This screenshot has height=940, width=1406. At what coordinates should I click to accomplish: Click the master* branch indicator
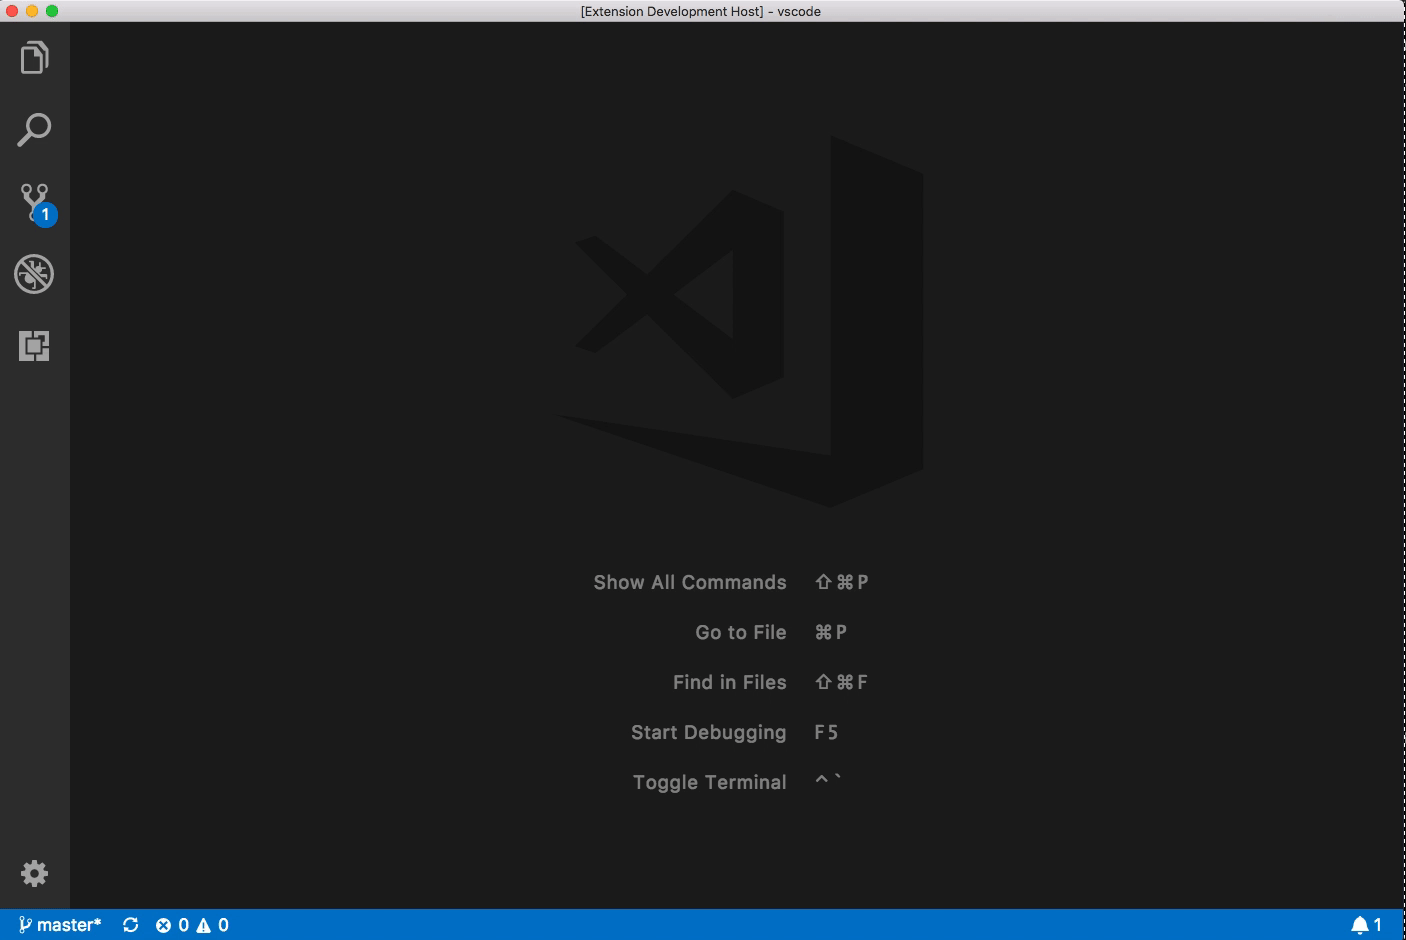[60, 925]
